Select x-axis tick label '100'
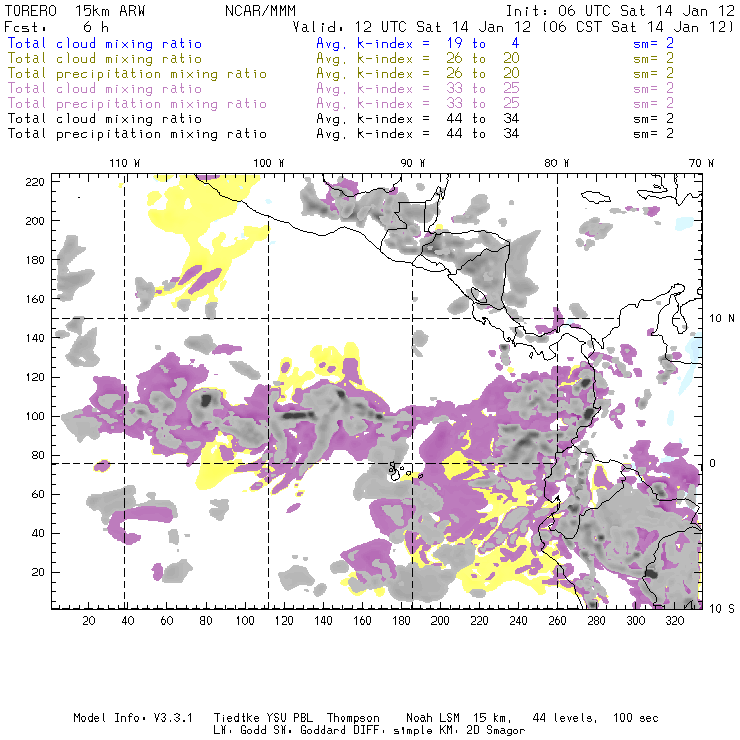The image size is (740, 740). 245,621
